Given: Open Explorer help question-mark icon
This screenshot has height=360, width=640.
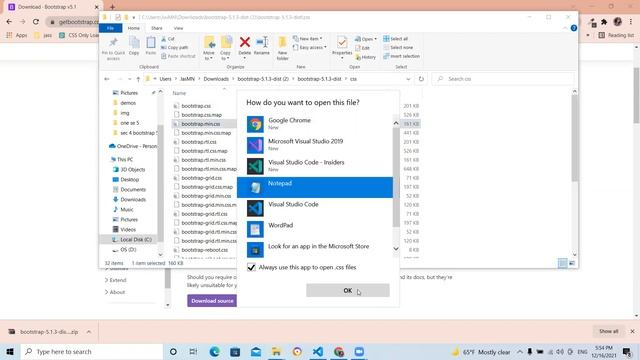Looking at the screenshot, I should (x=573, y=28).
